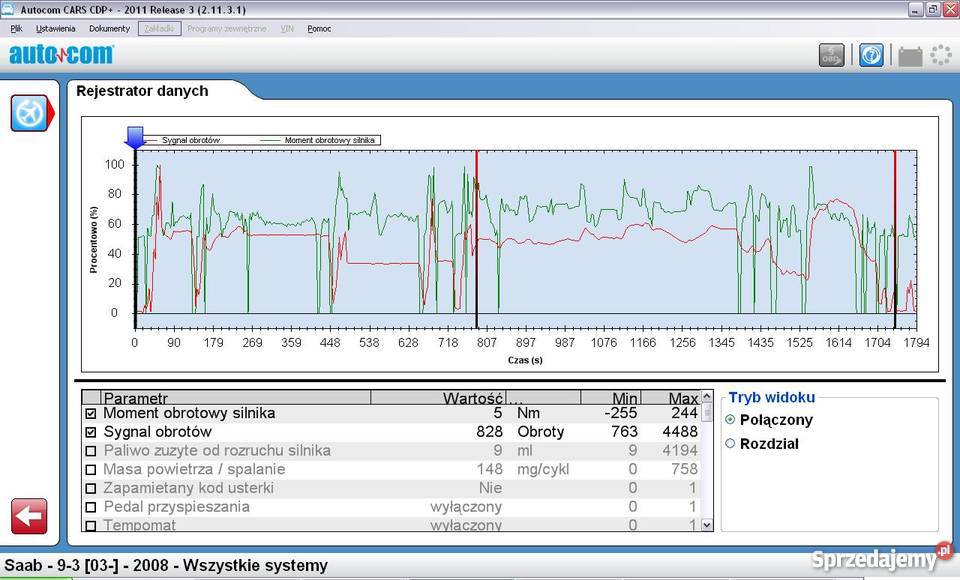This screenshot has width=960, height=580.
Task: Click the Parametr column header
Action: (235, 397)
